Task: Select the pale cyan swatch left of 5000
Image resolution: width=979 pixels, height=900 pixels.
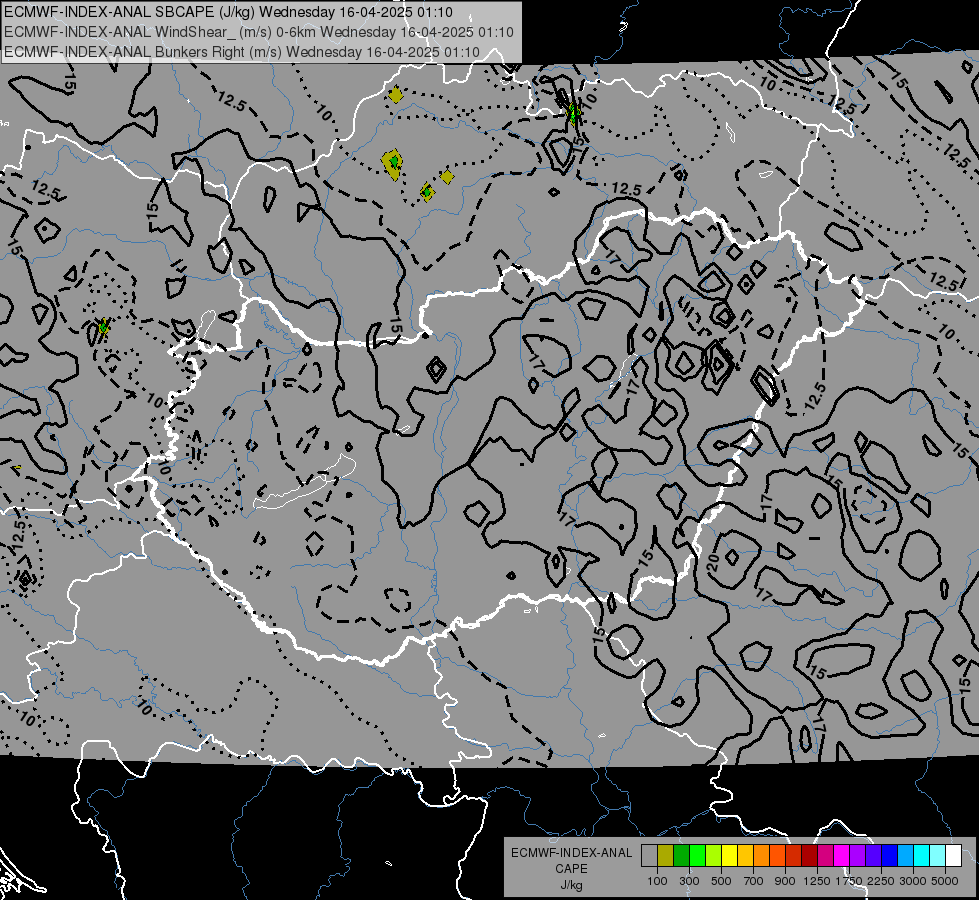Action: [x=938, y=856]
